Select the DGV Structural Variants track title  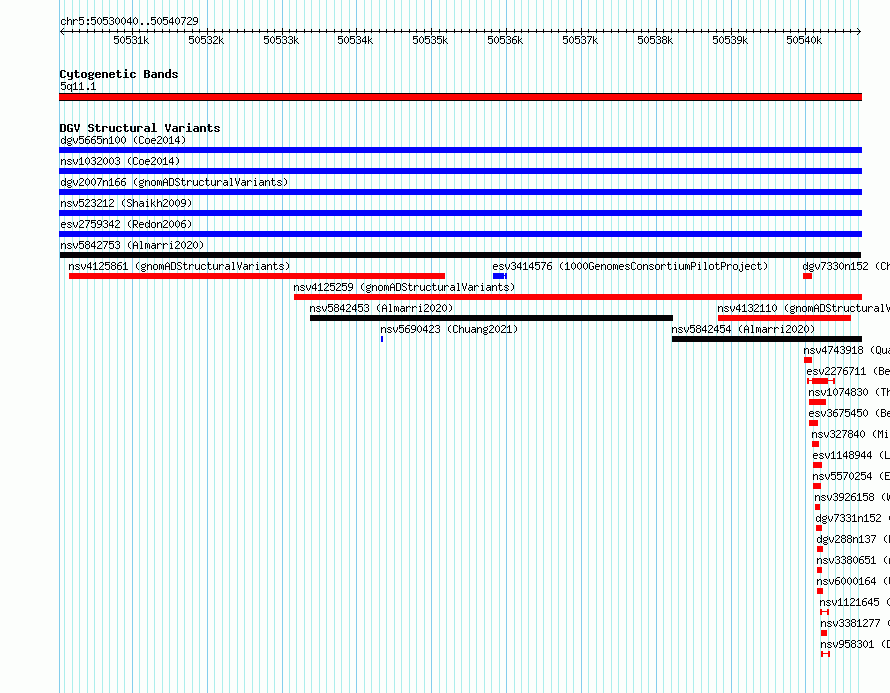[x=140, y=128]
